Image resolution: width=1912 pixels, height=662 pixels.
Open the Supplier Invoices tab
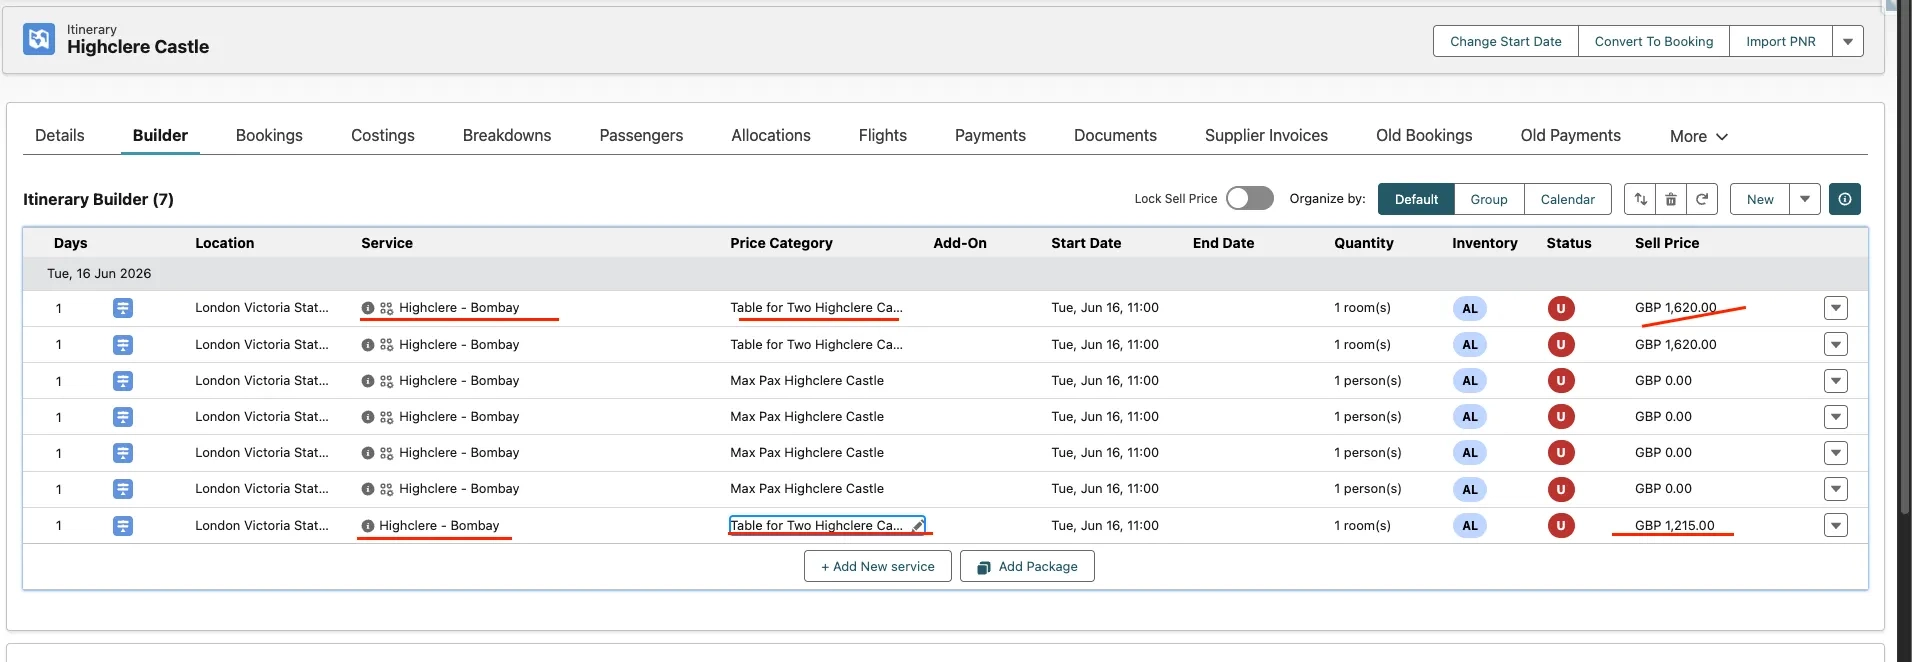coord(1265,135)
